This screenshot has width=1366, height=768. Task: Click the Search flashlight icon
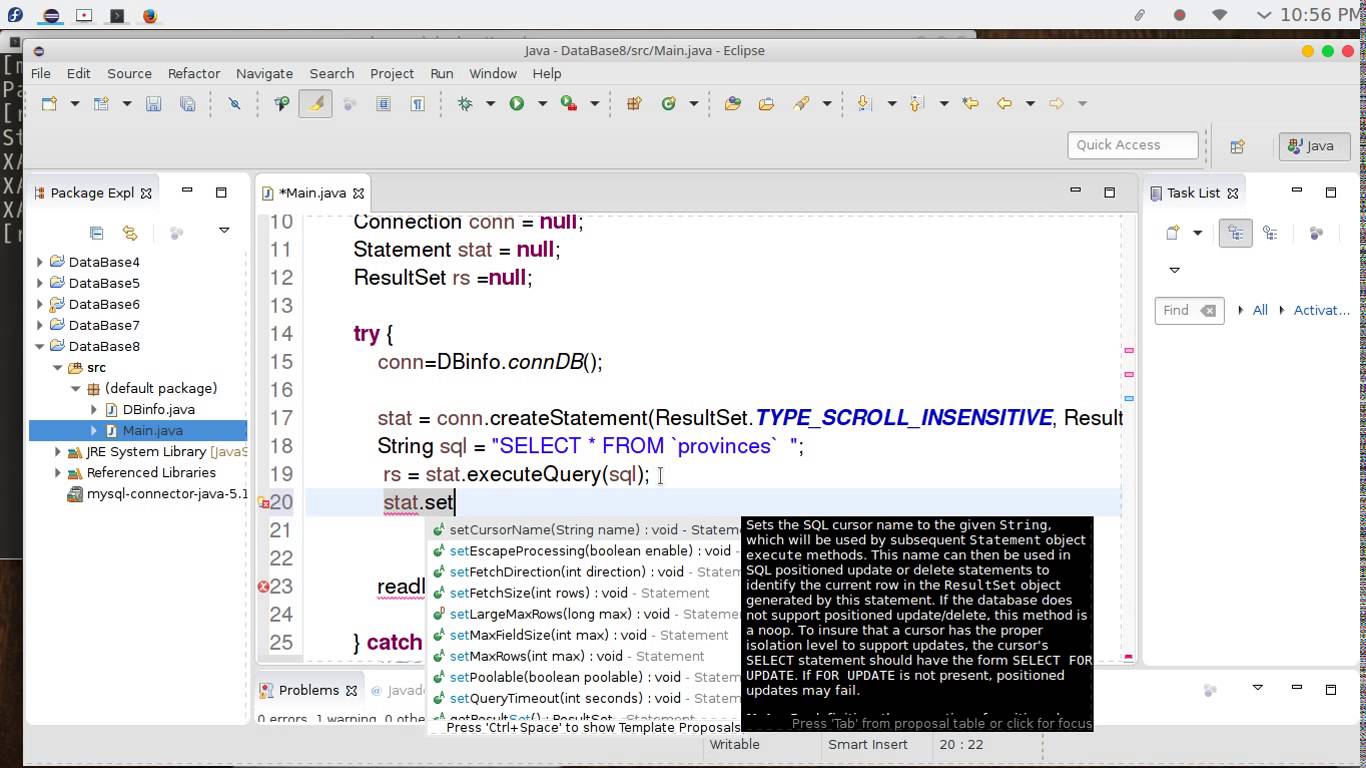(801, 103)
